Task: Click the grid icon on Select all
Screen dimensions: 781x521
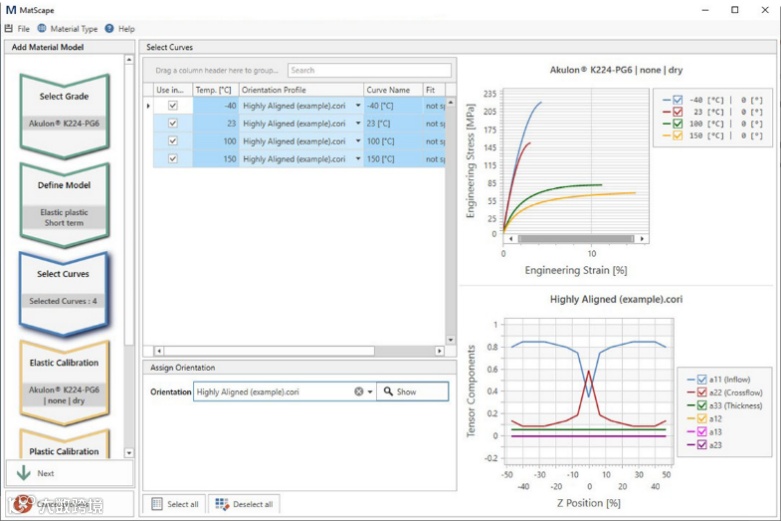Action: 157,504
